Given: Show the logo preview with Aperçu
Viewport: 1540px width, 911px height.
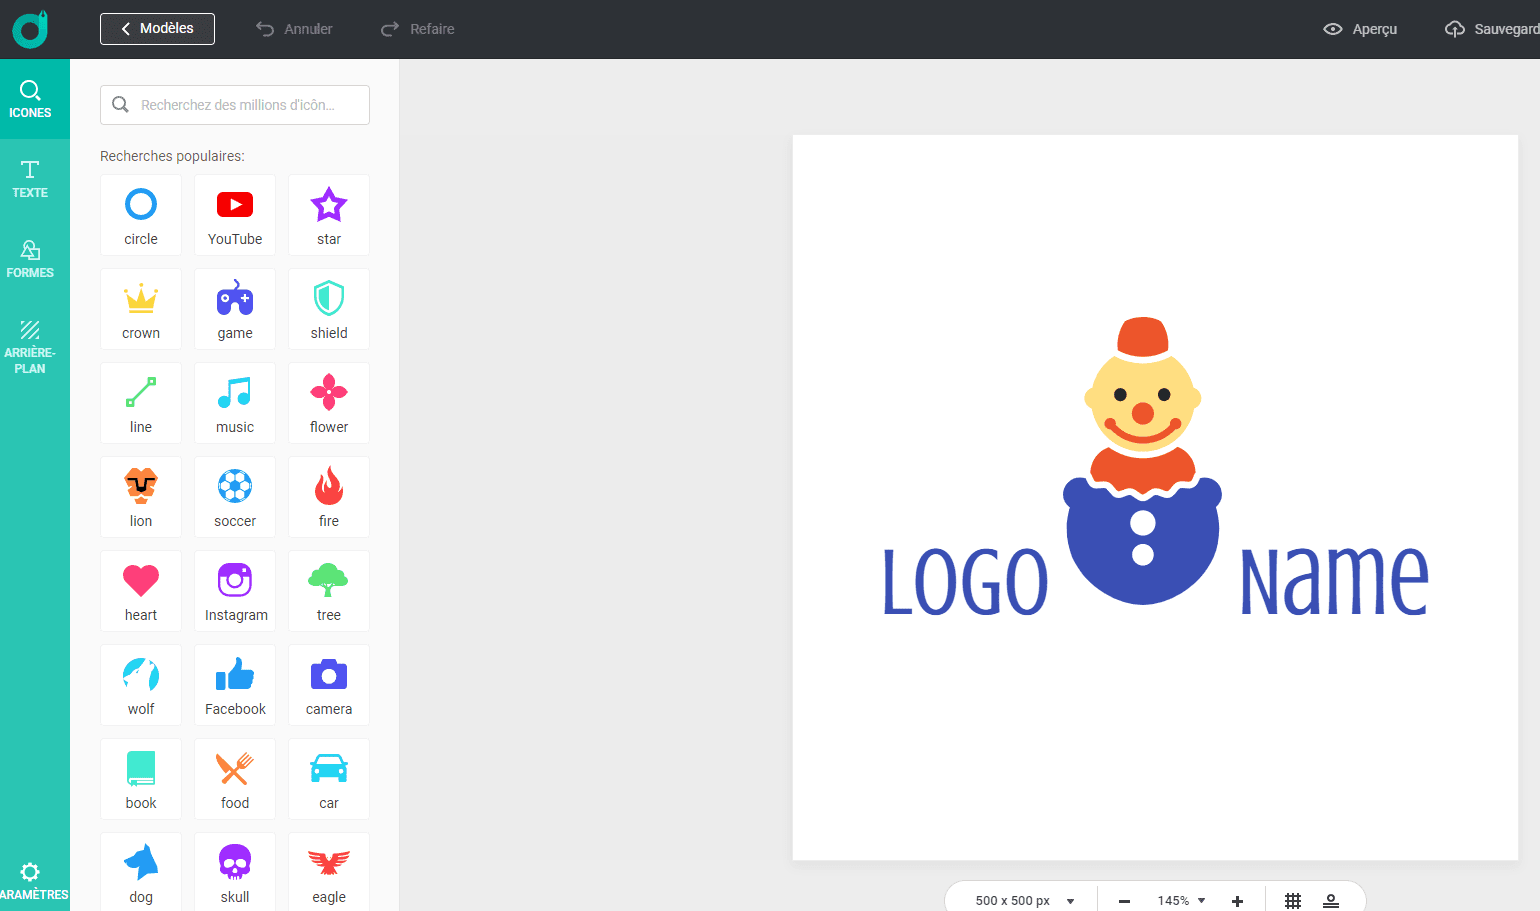Looking at the screenshot, I should click(x=1360, y=29).
